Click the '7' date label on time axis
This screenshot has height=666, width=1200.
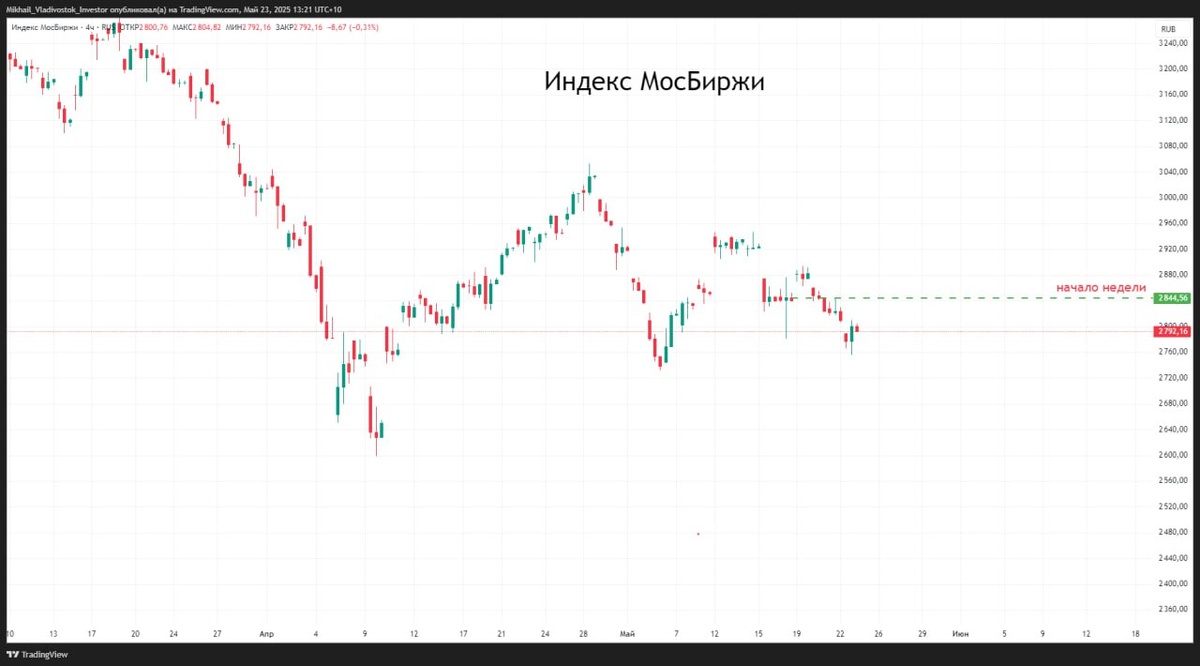pyautogui.click(x=677, y=633)
